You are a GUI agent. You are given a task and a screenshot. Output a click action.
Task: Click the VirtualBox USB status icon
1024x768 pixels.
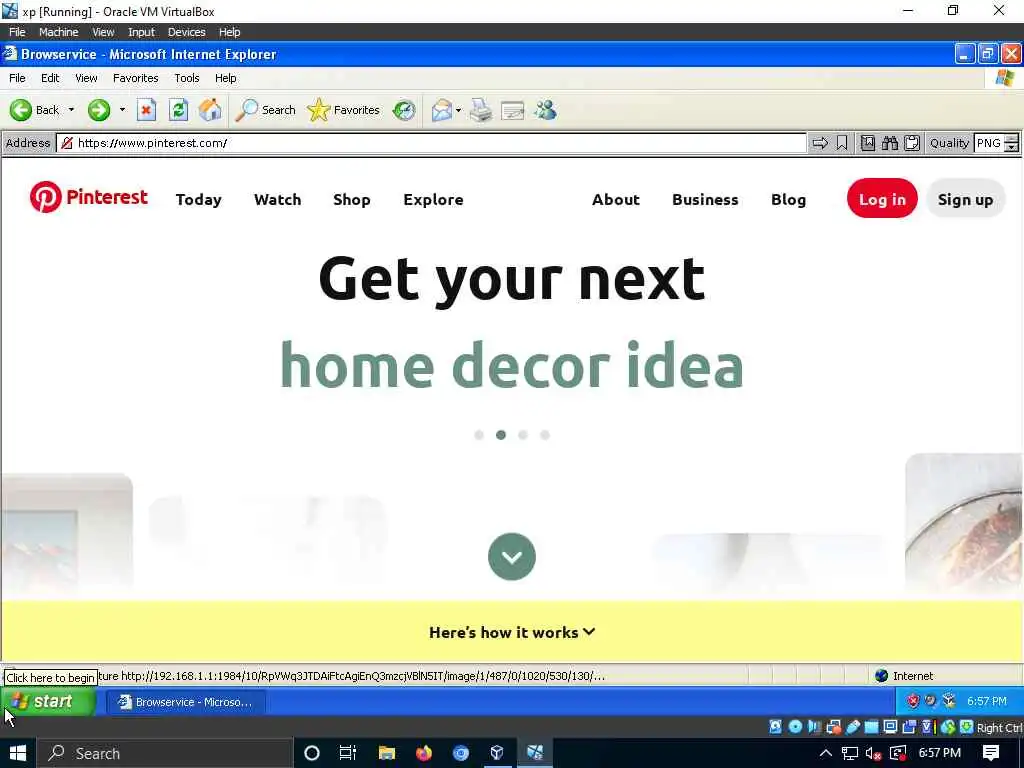click(853, 727)
